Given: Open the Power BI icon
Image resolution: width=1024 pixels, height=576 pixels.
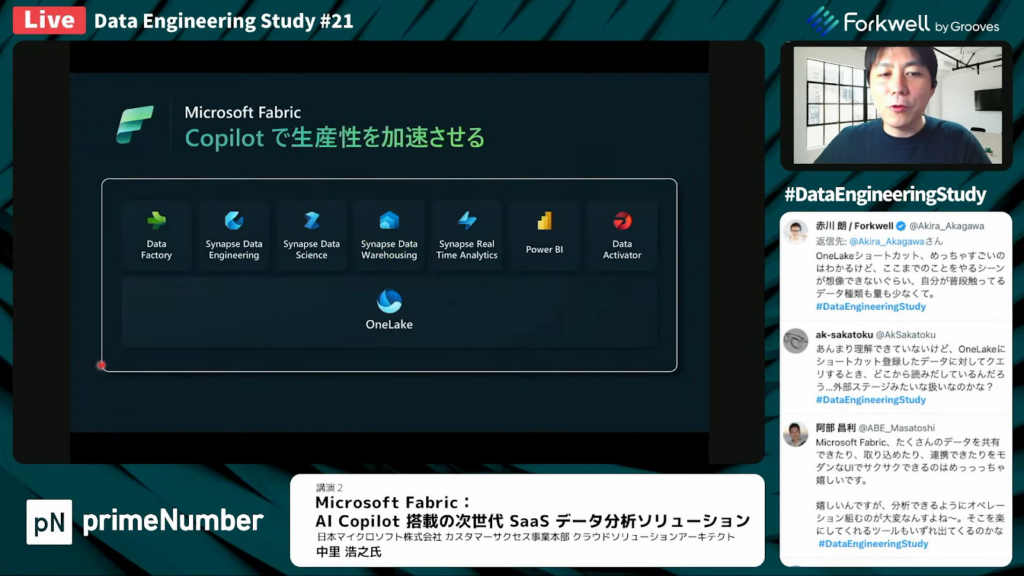Looking at the screenshot, I should point(544,222).
